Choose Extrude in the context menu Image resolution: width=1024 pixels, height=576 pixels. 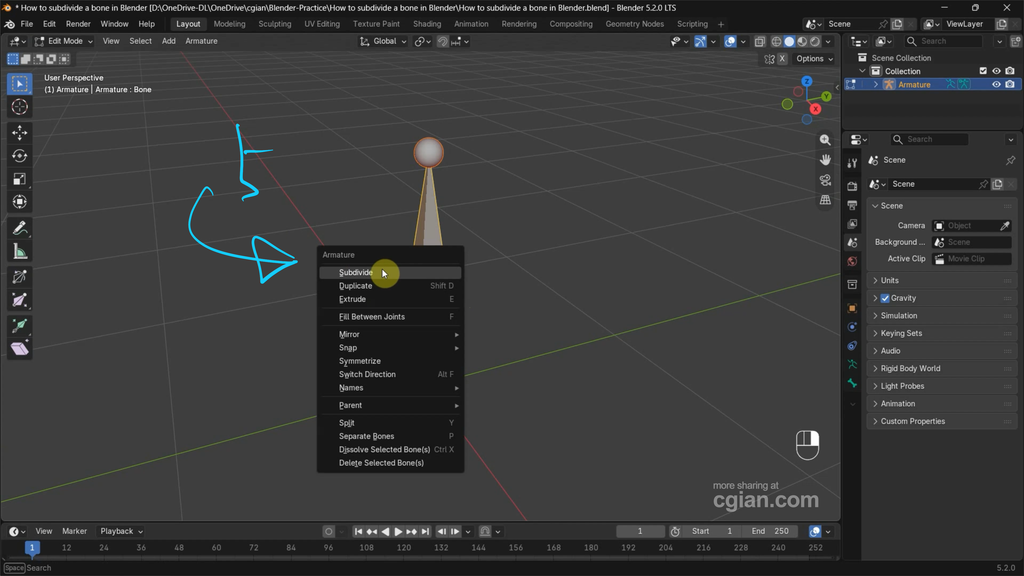(391, 299)
